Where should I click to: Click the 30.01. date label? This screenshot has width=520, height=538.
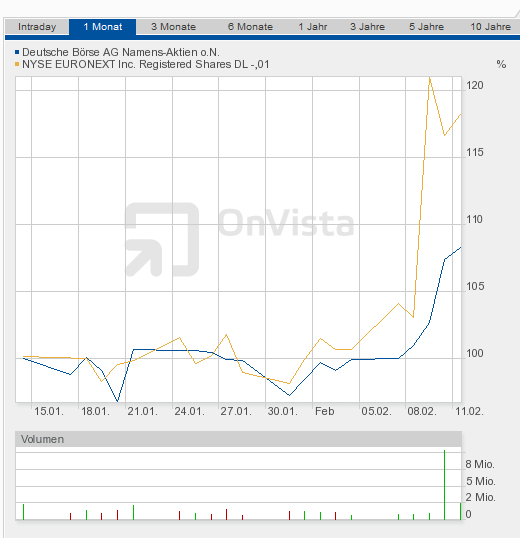[283, 411]
